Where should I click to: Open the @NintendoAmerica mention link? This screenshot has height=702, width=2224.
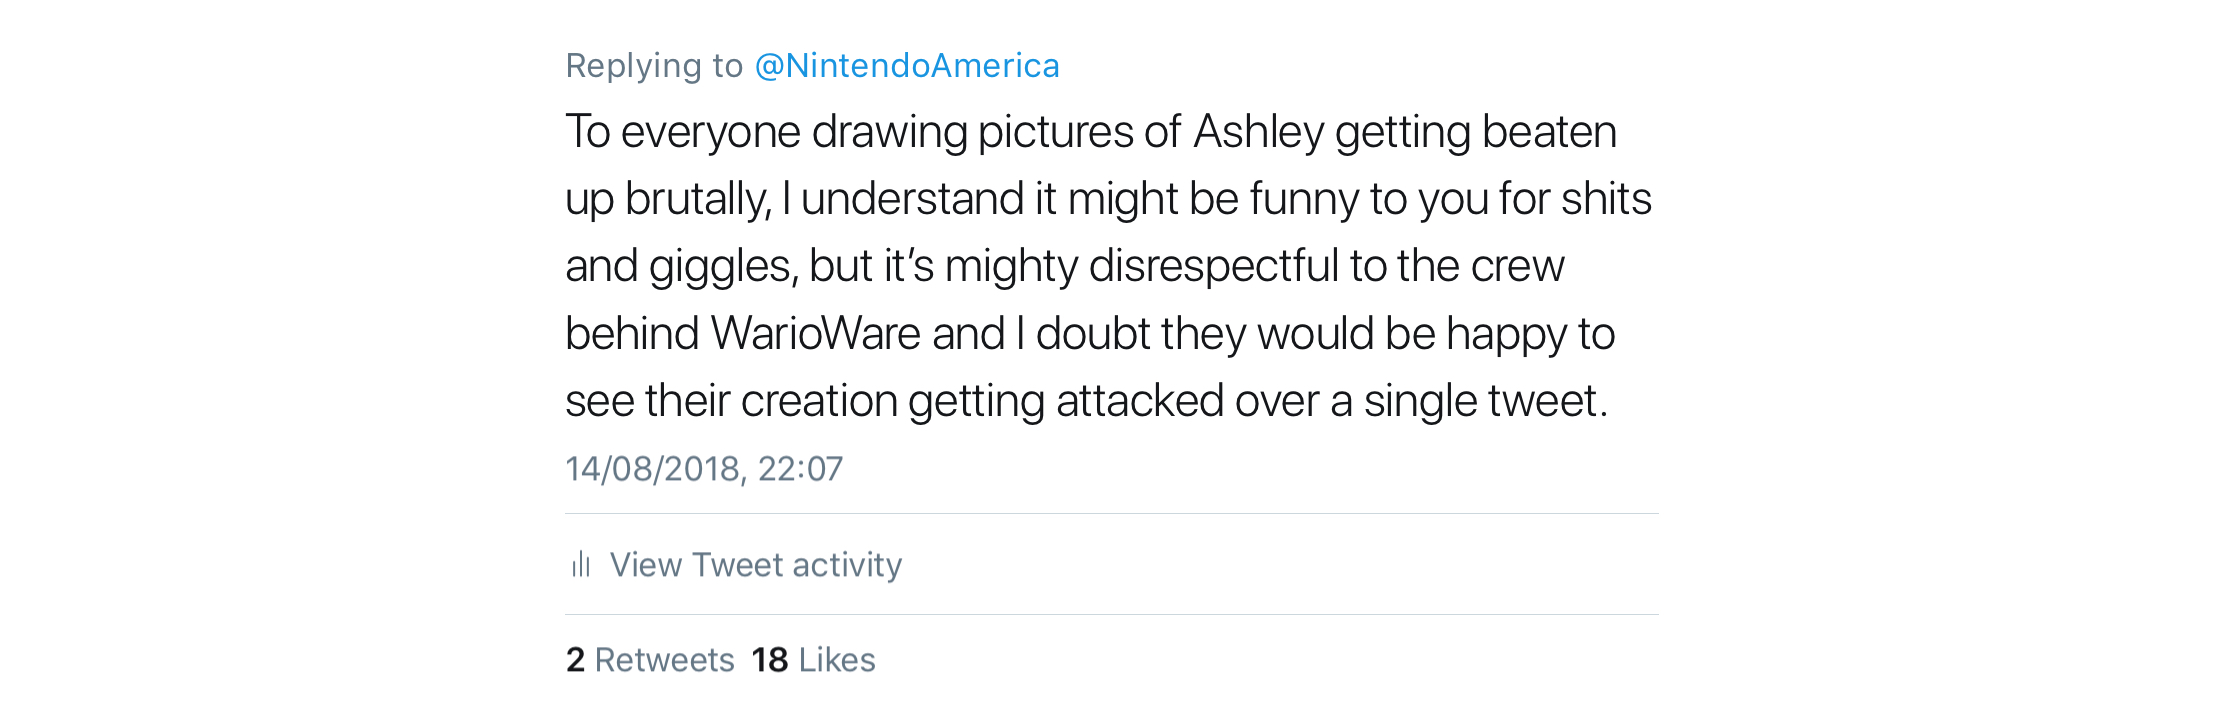[x=906, y=66]
